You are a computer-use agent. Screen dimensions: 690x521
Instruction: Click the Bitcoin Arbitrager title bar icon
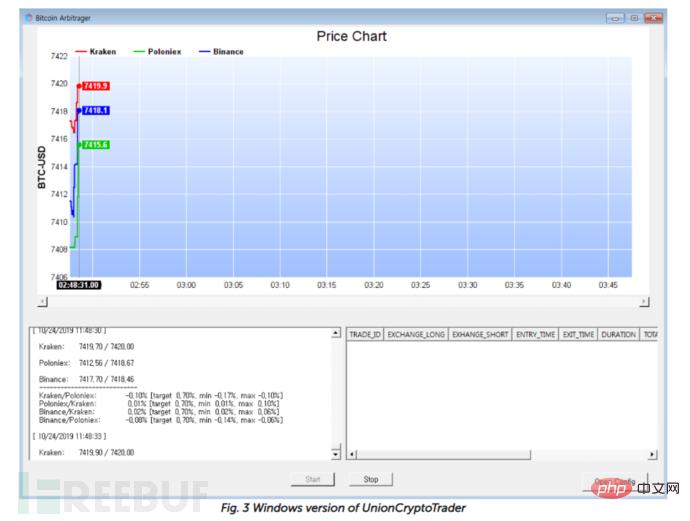(29, 18)
